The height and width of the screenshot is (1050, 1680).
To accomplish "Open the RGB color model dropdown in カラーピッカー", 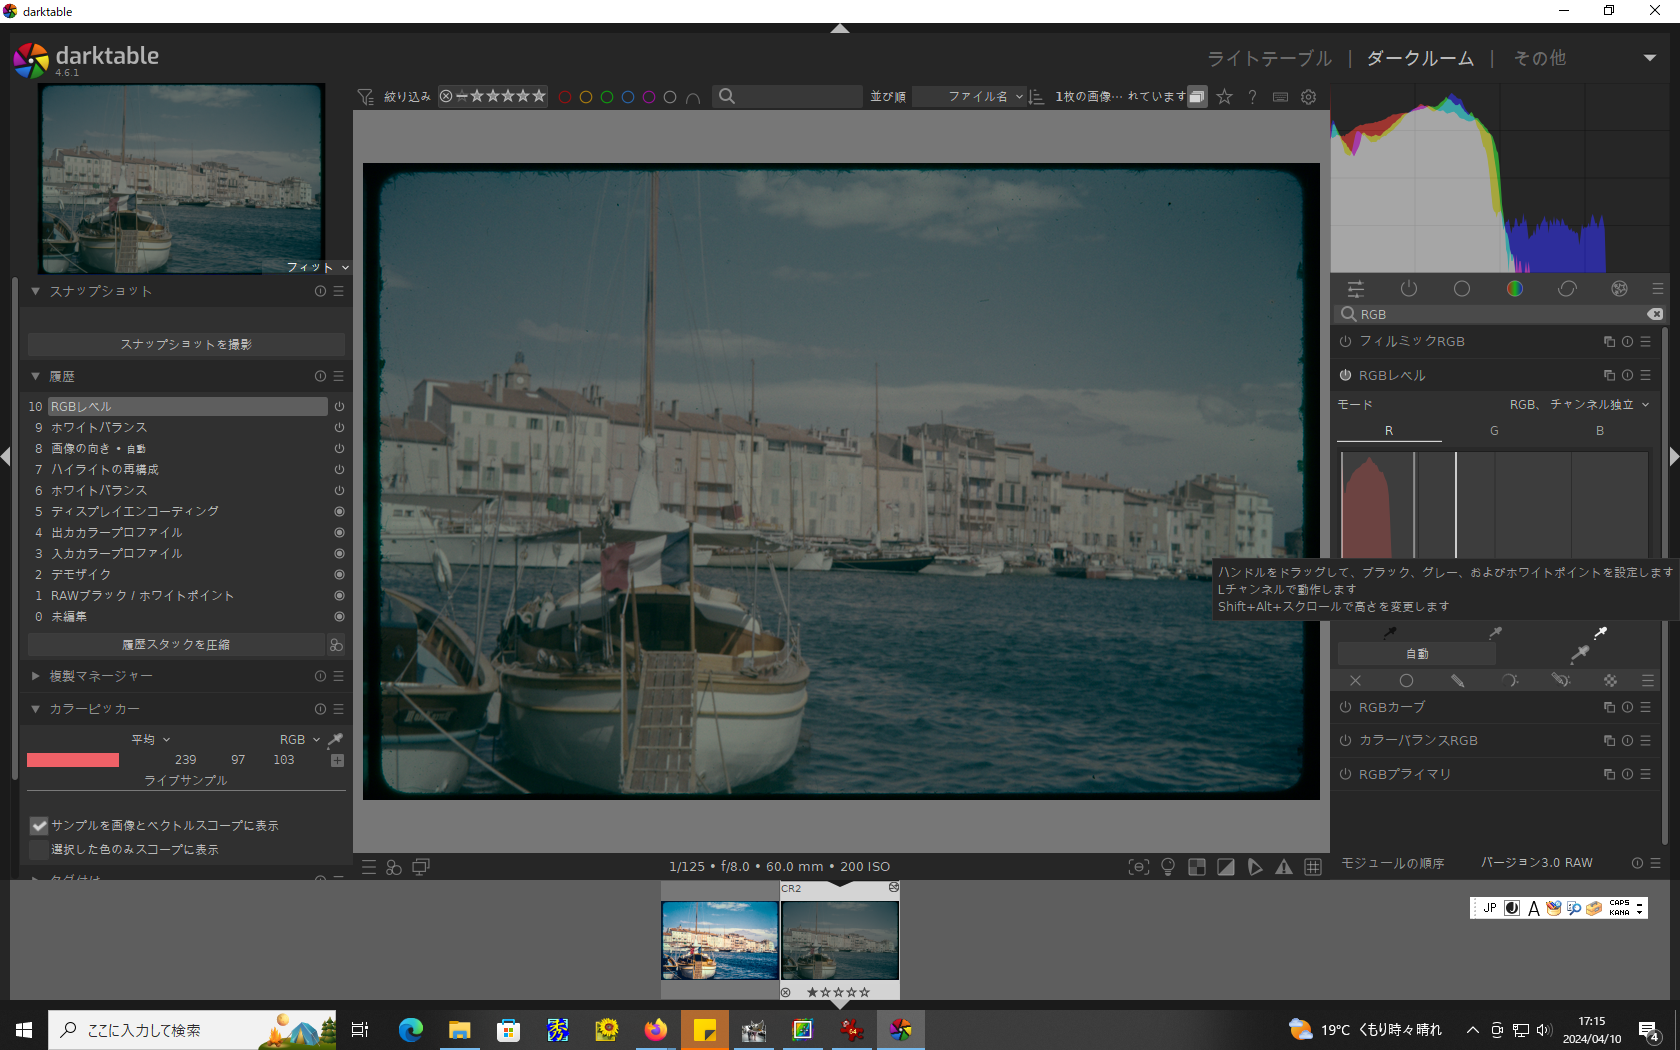I will click(300, 740).
